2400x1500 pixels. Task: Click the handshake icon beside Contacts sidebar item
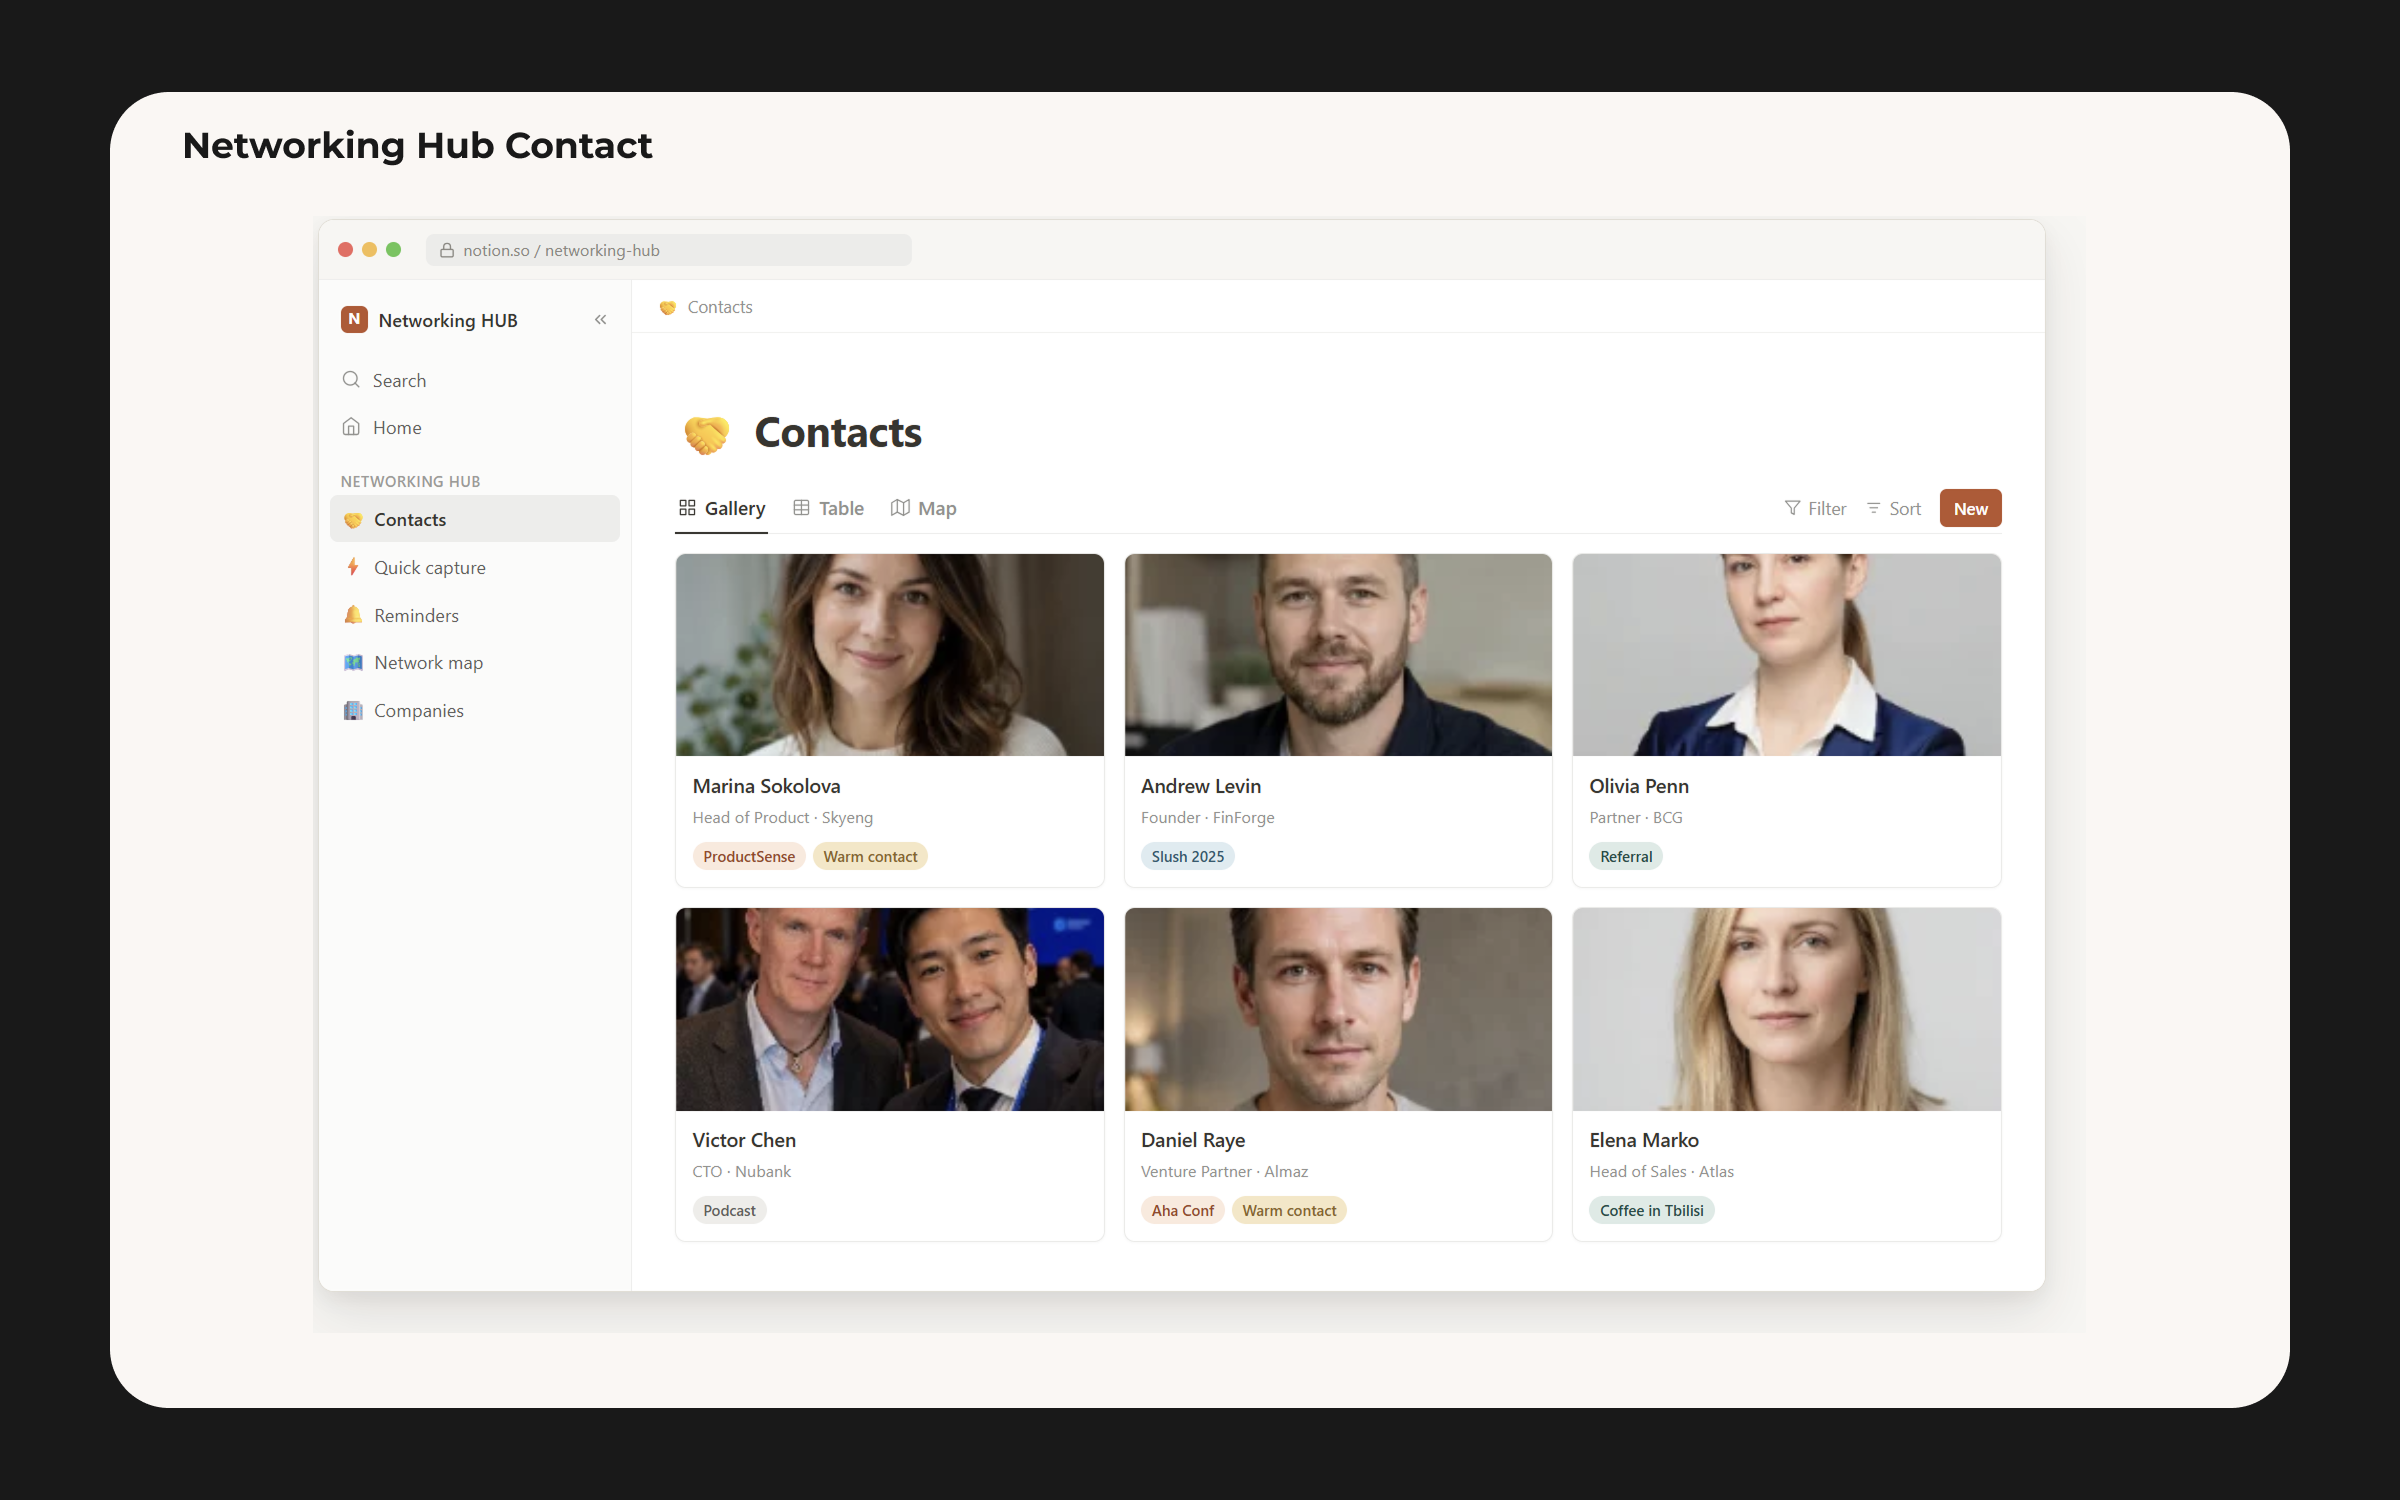tap(353, 520)
